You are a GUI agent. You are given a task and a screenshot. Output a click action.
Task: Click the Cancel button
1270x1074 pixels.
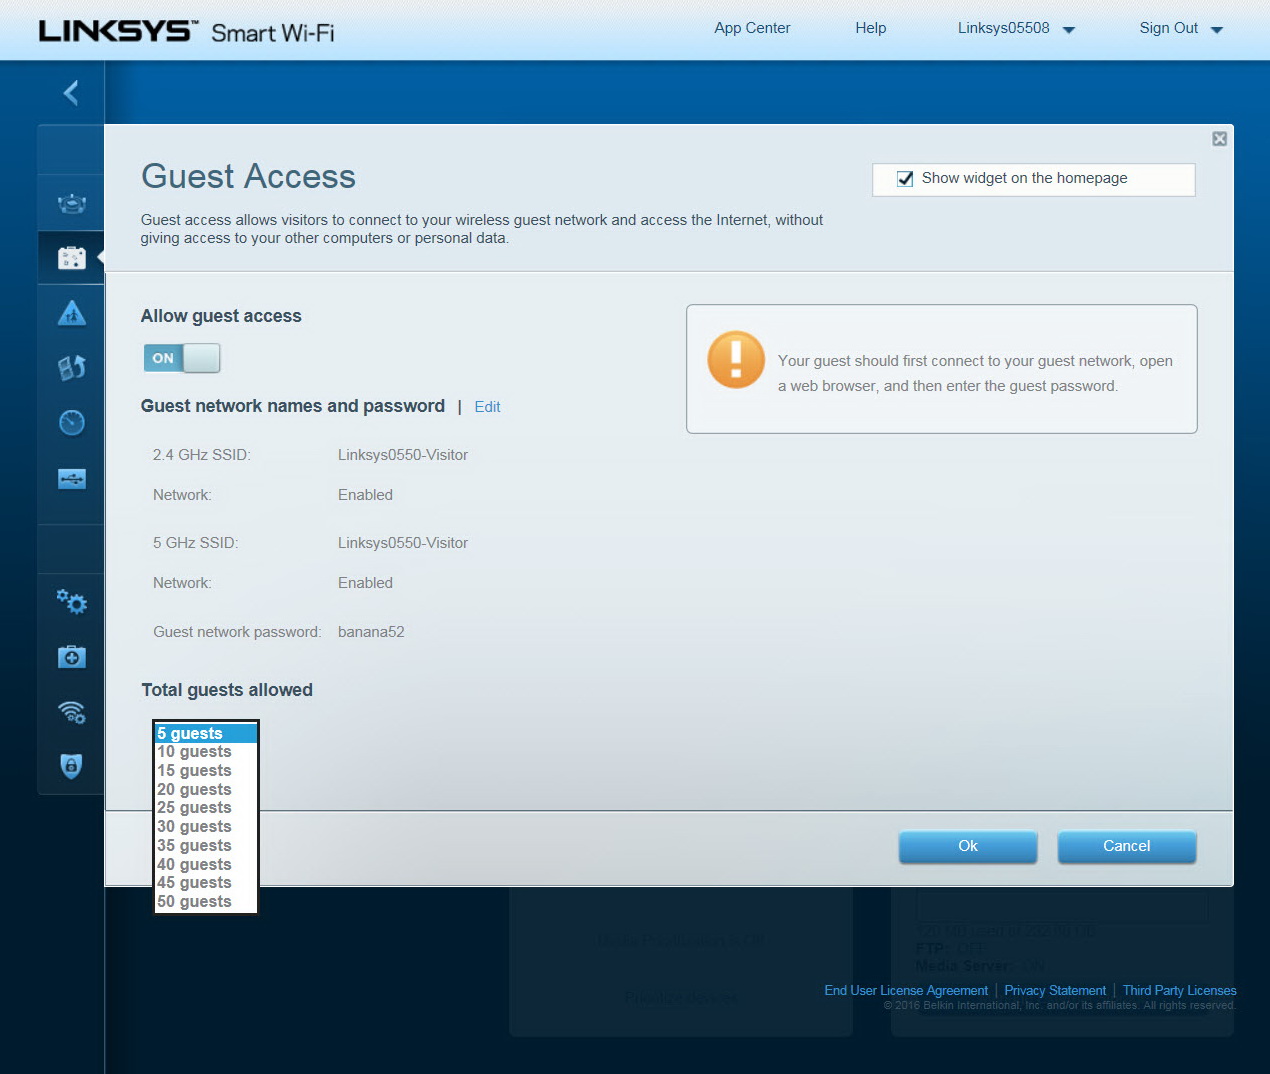point(1126,846)
